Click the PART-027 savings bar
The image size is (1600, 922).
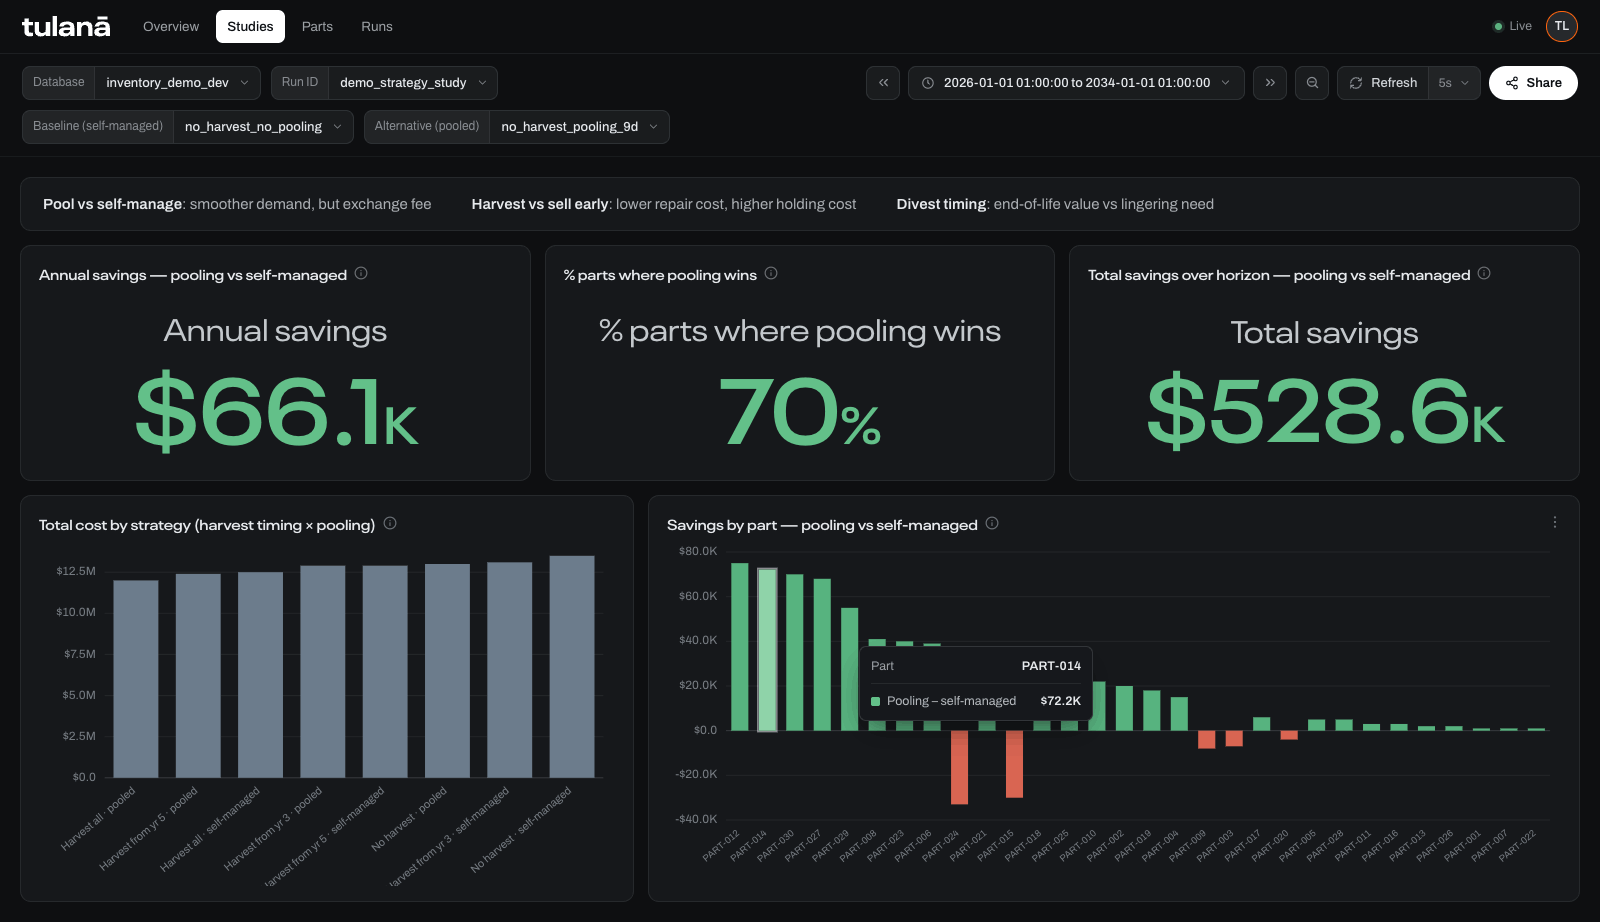point(822,655)
